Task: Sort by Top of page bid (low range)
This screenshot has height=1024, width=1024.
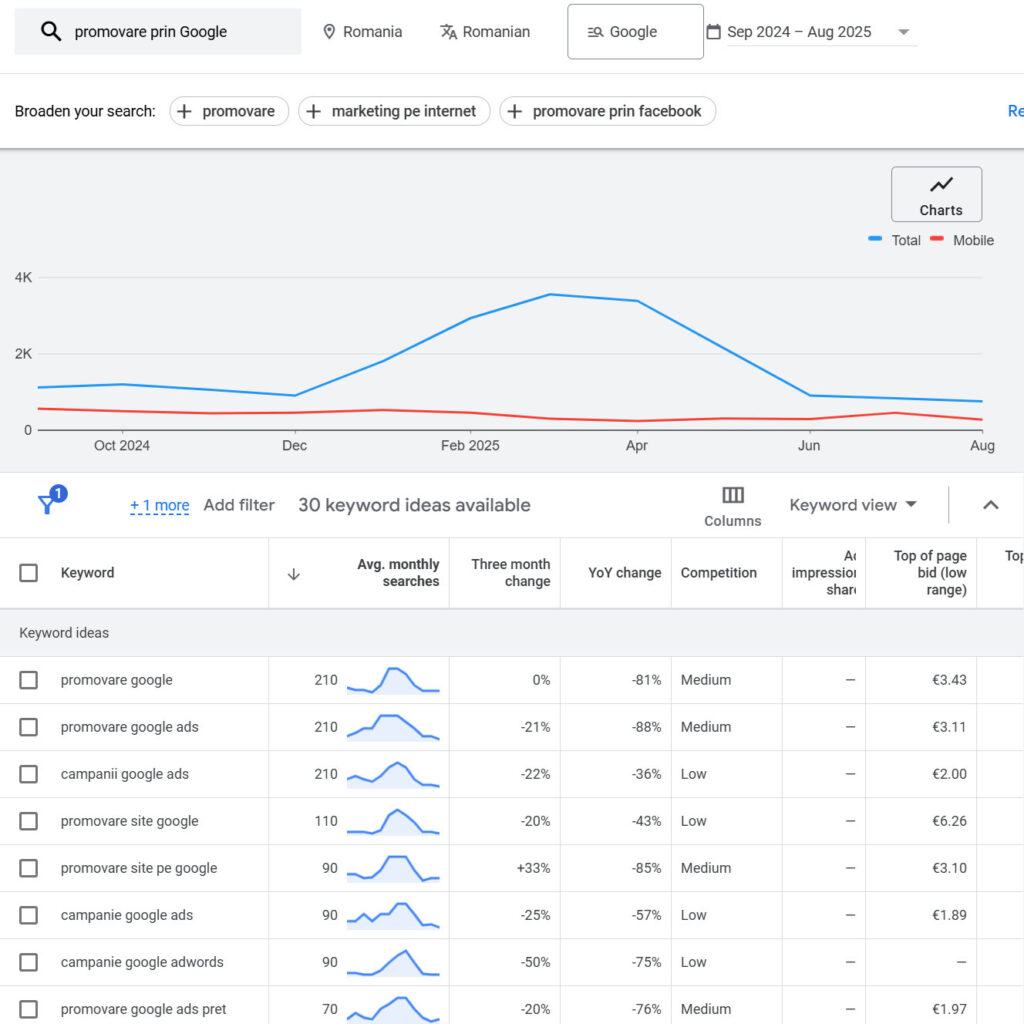Action: pyautogui.click(x=930, y=573)
